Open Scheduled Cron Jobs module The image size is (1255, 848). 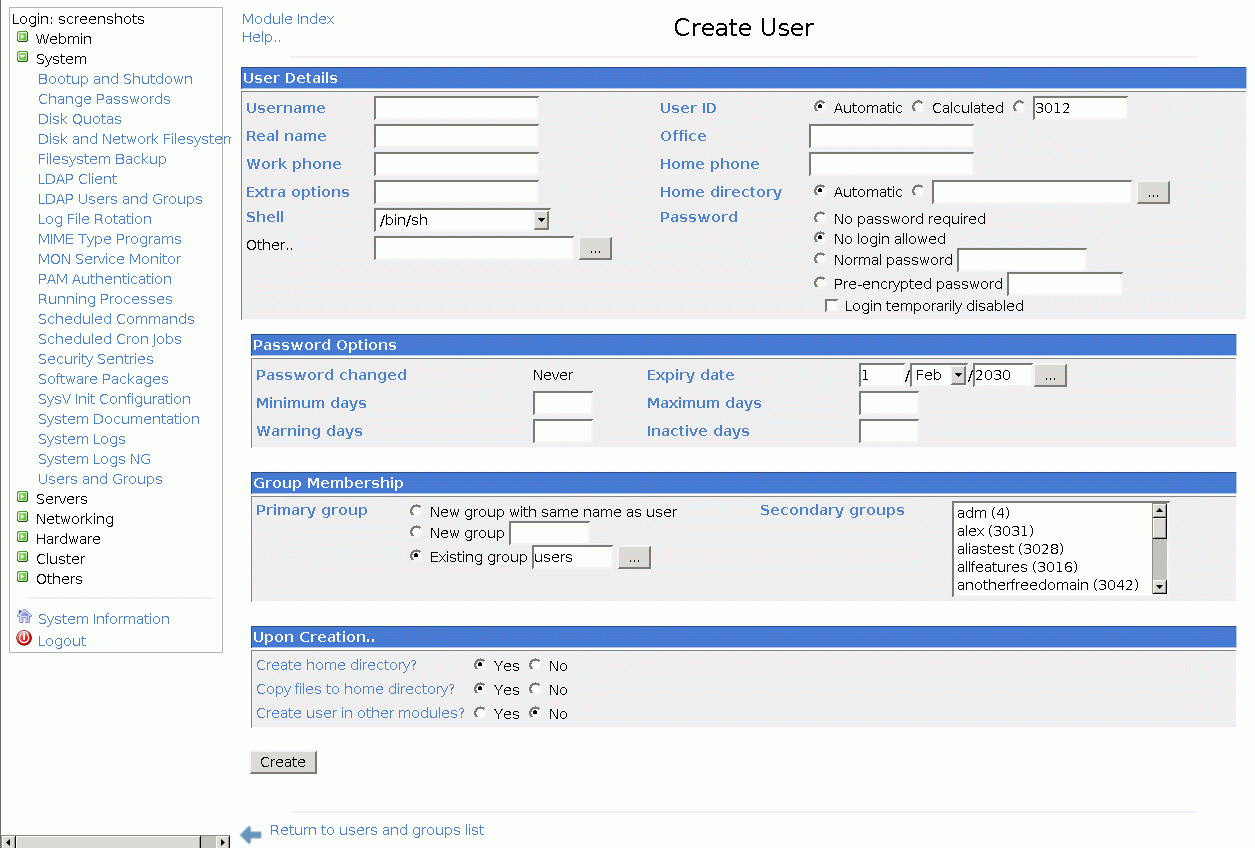pos(110,339)
